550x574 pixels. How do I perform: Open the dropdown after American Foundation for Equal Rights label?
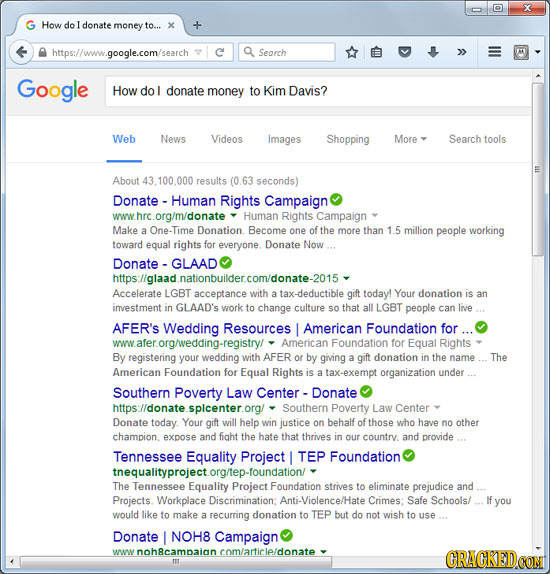click(x=479, y=343)
